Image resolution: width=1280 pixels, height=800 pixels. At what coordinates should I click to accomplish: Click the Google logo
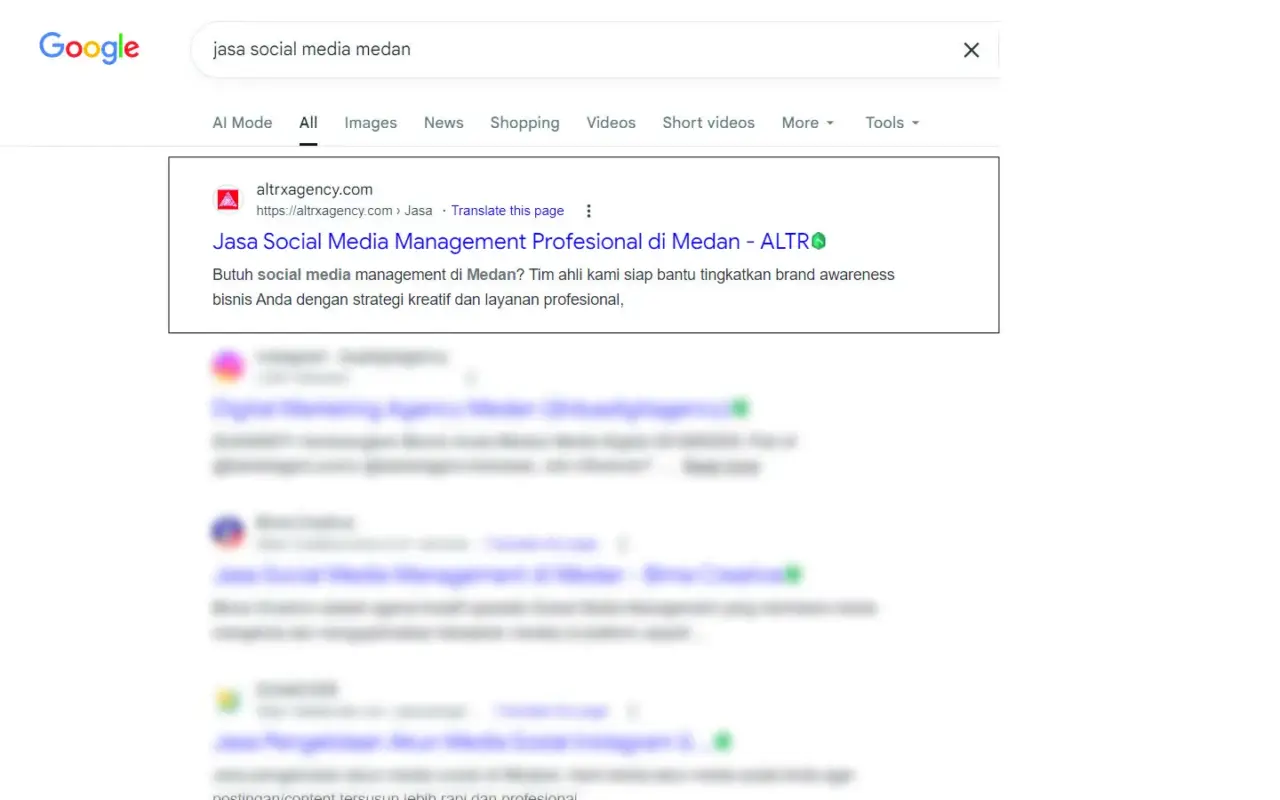coord(88,48)
